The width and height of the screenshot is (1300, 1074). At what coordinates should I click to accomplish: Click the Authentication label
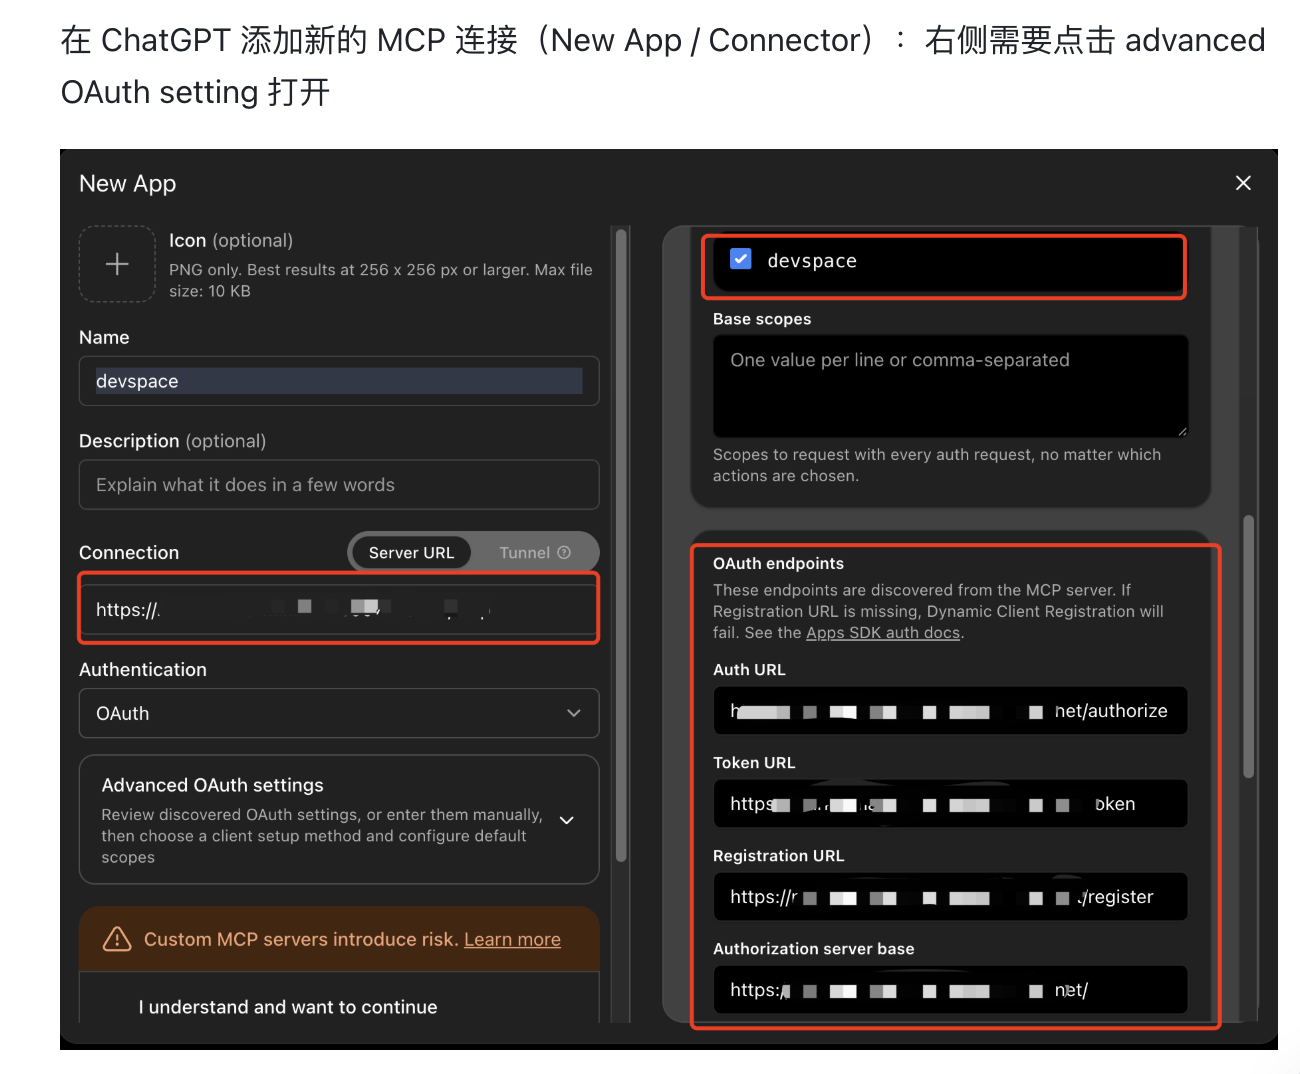(x=143, y=670)
